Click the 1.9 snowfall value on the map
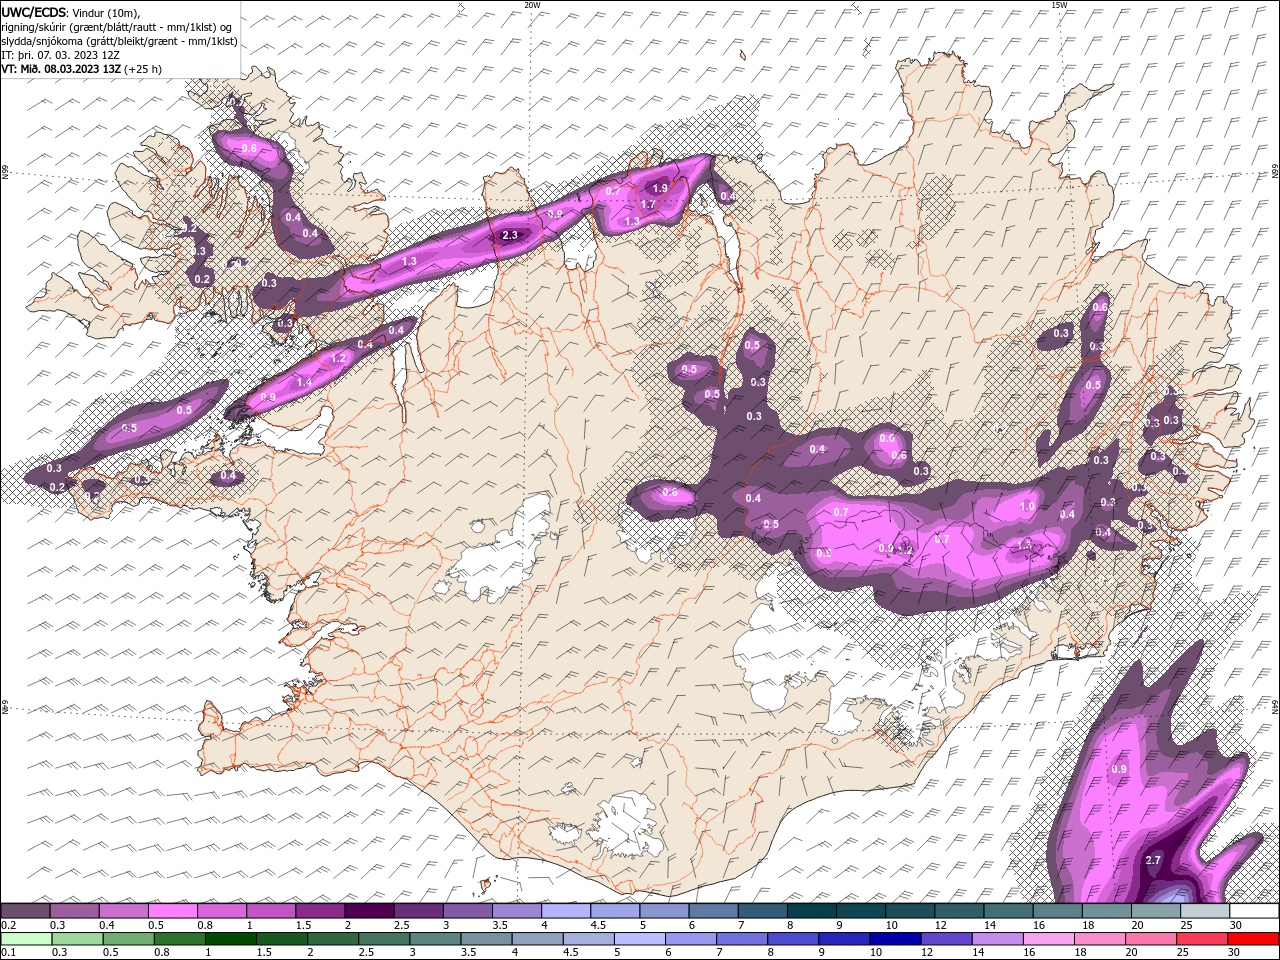Image resolution: width=1280 pixels, height=960 pixels. pyautogui.click(x=659, y=188)
